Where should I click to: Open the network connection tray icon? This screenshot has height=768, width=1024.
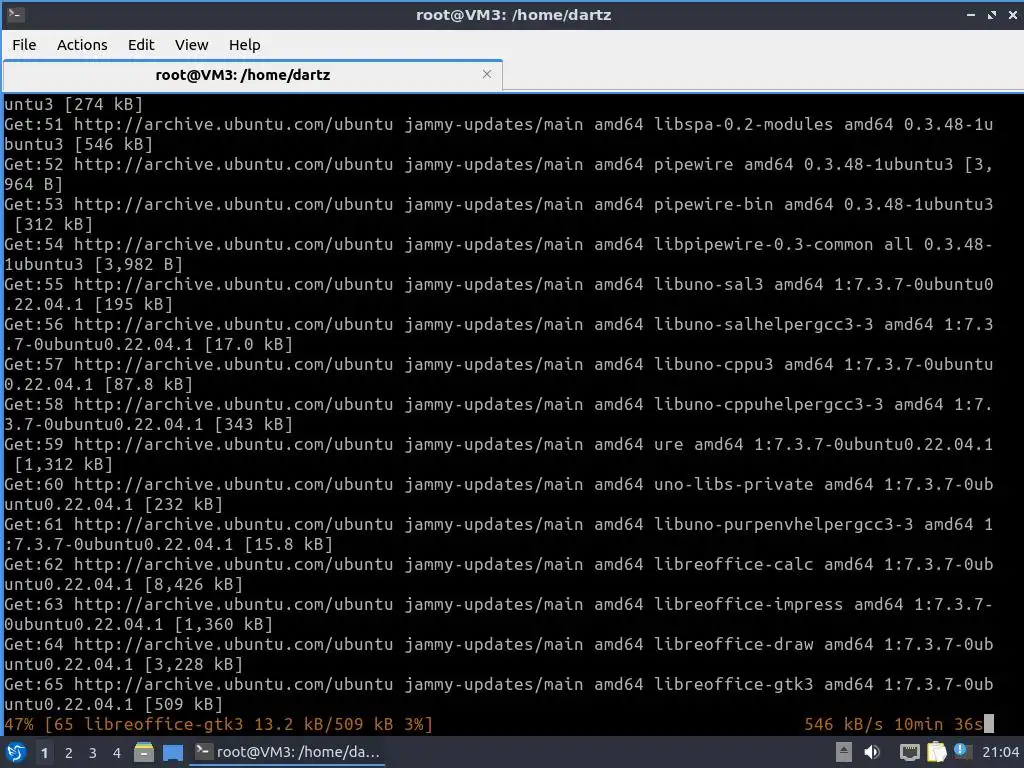coord(909,752)
